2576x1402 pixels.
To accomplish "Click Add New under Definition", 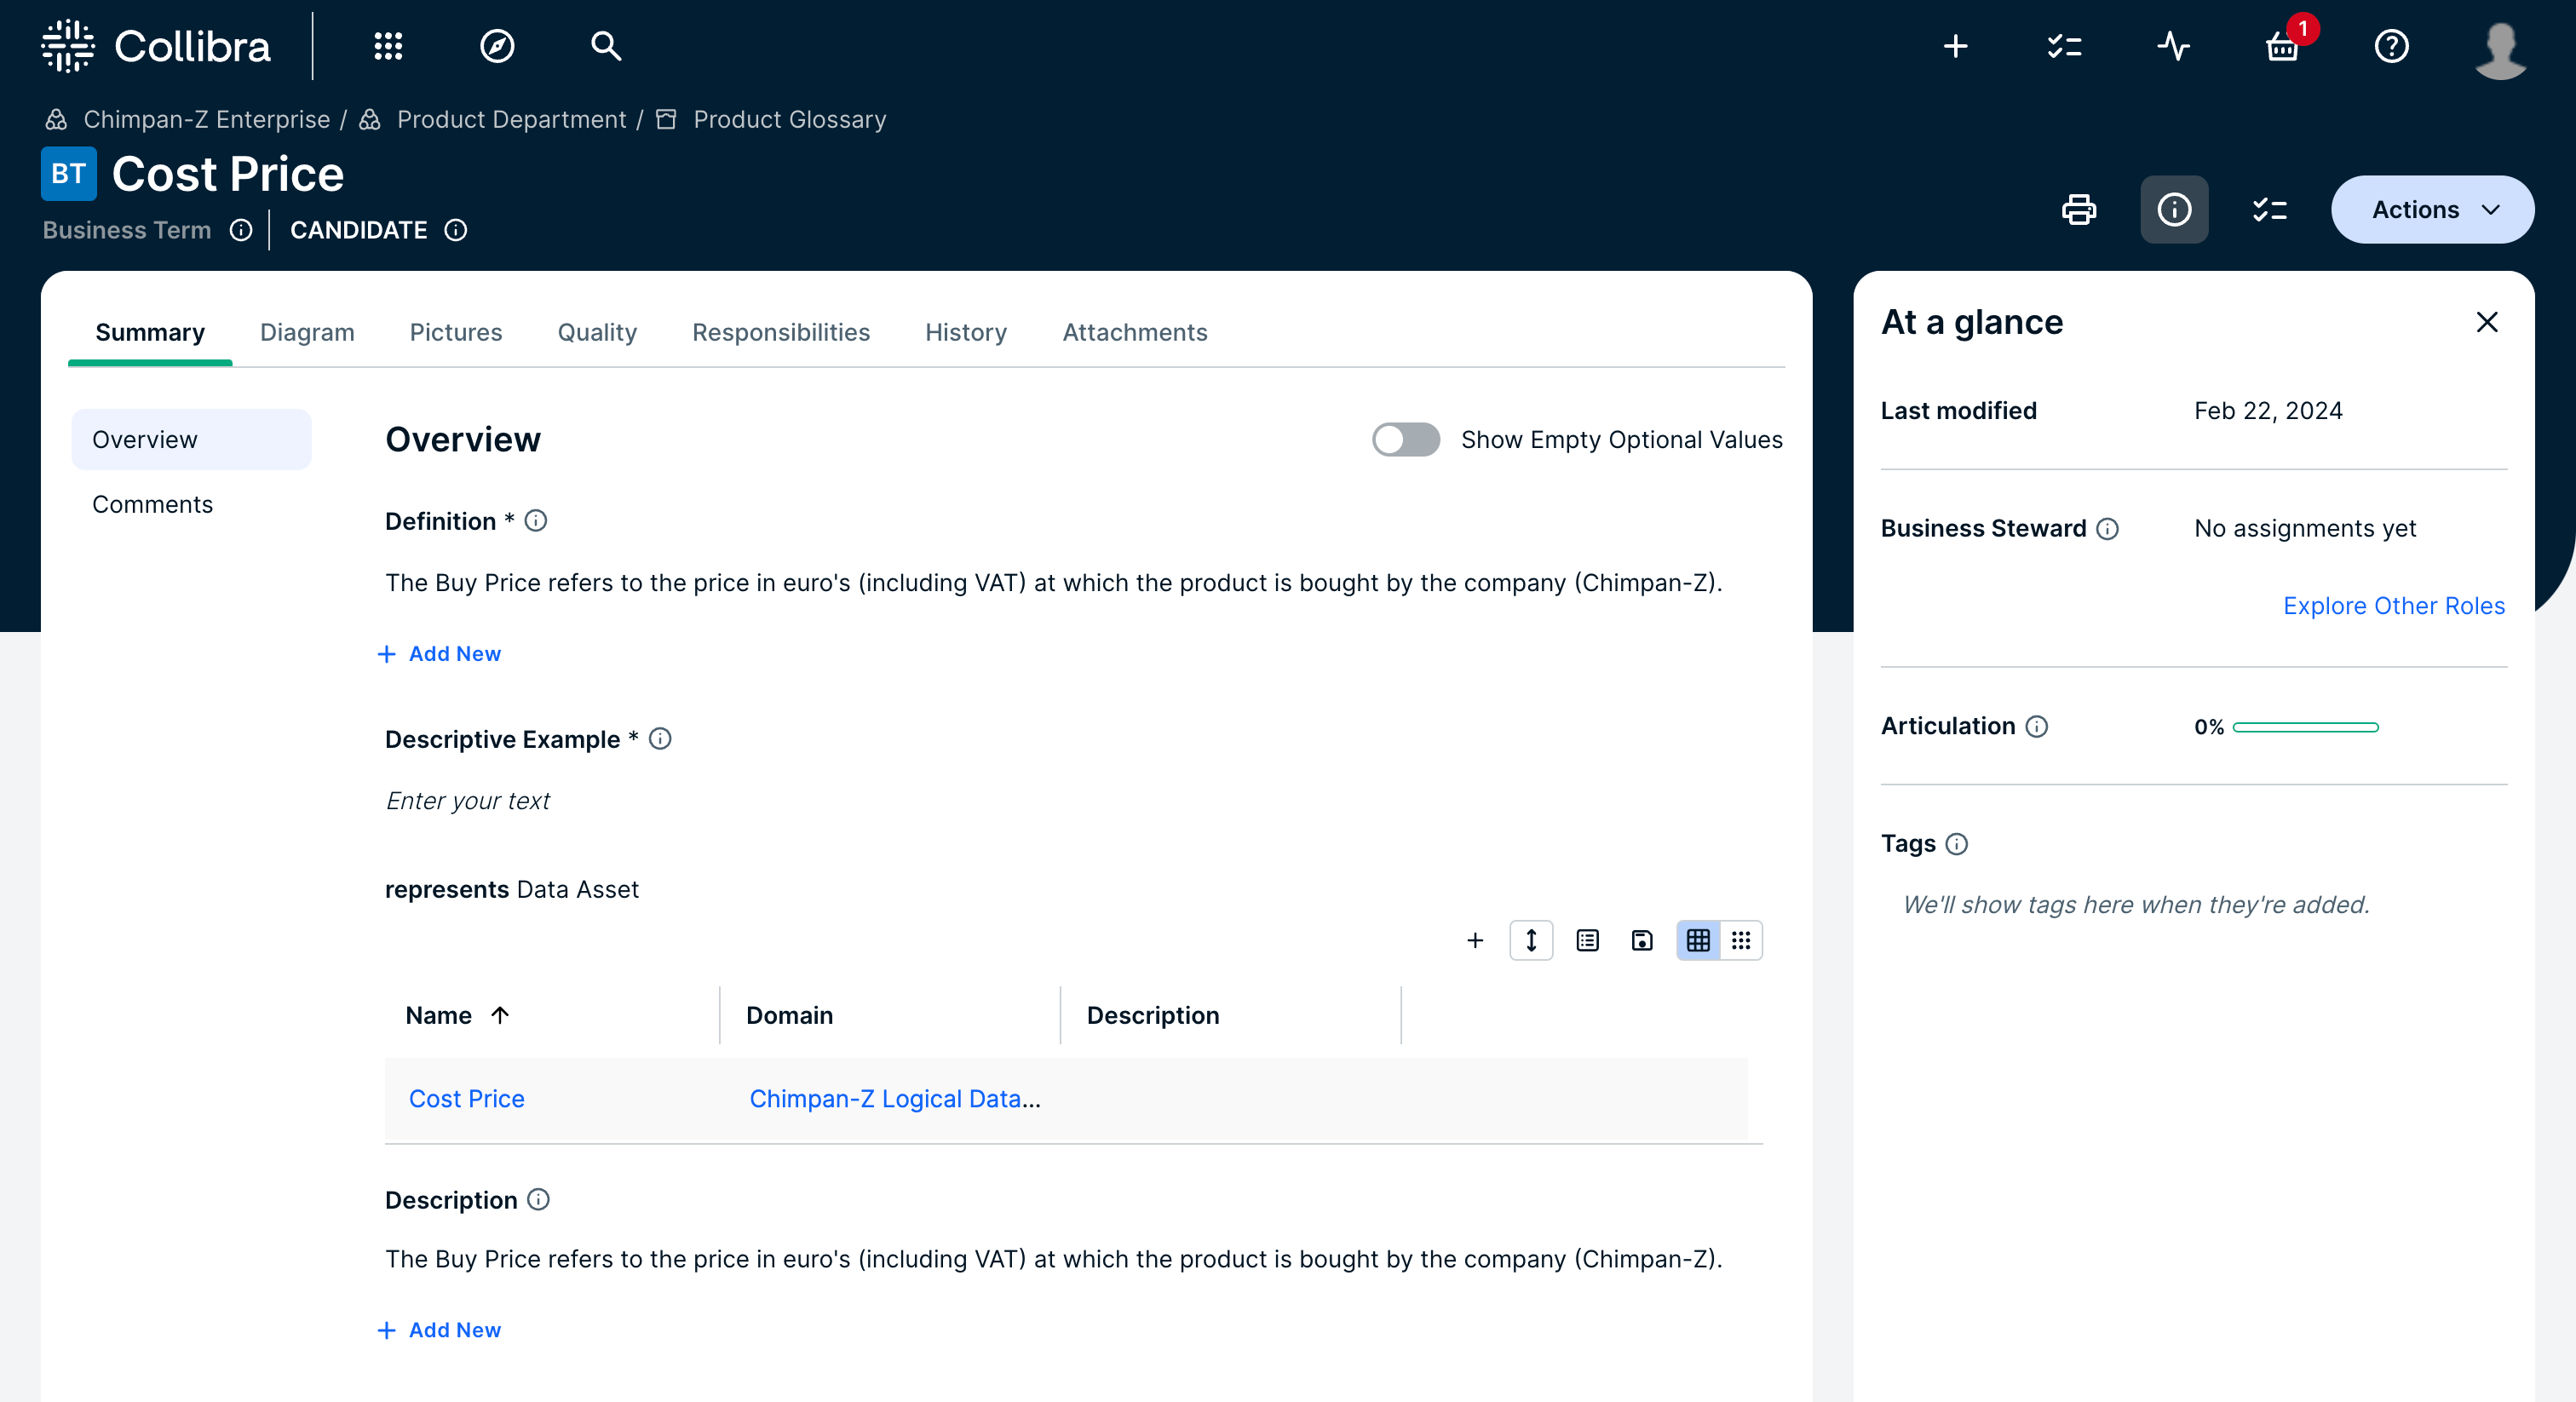I will [439, 654].
